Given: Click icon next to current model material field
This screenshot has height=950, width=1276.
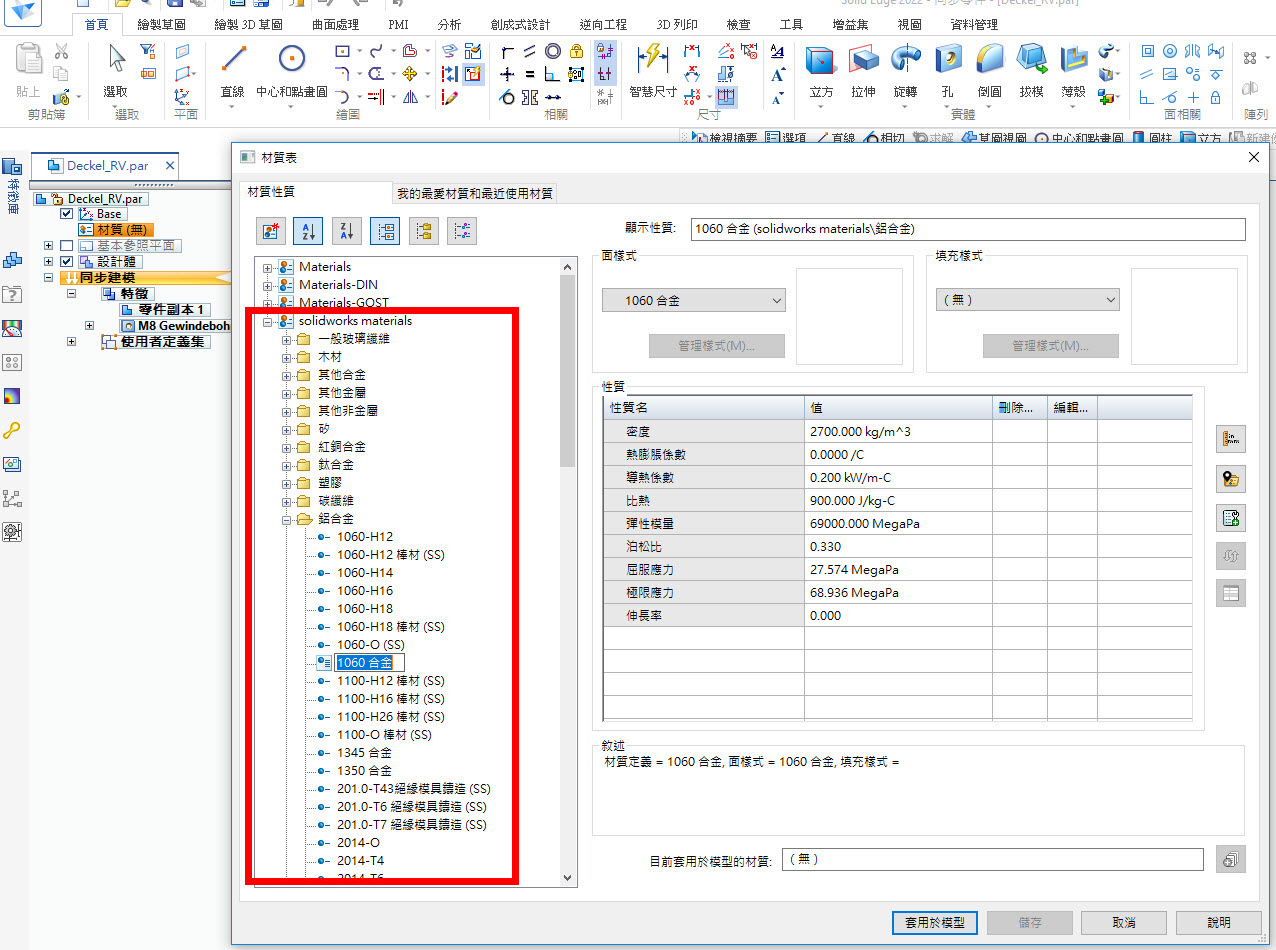Looking at the screenshot, I should point(1231,859).
